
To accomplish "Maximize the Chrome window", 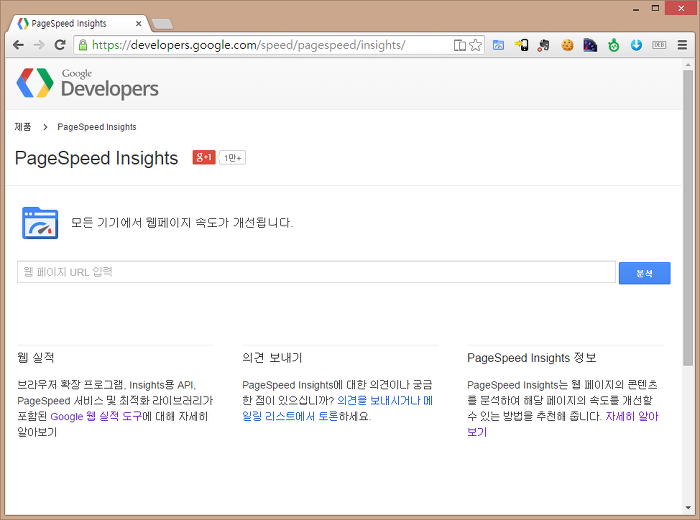I will (655, 8).
